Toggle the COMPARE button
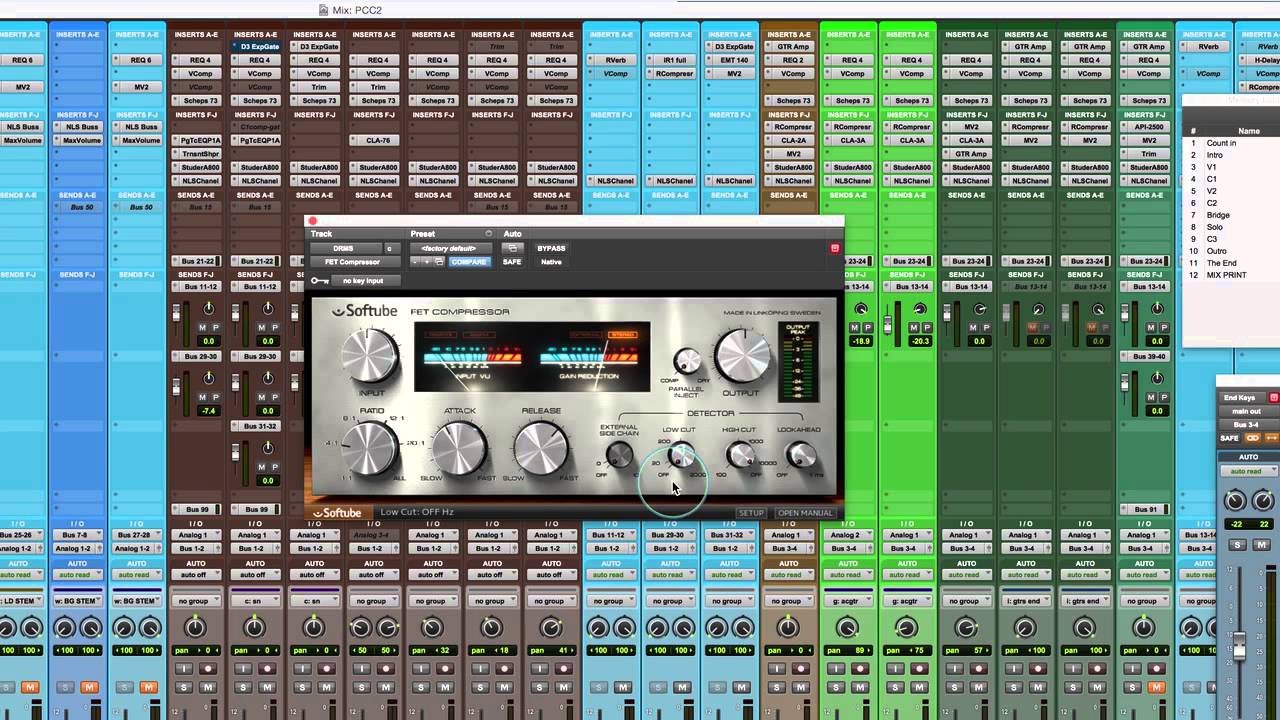 [x=468, y=262]
